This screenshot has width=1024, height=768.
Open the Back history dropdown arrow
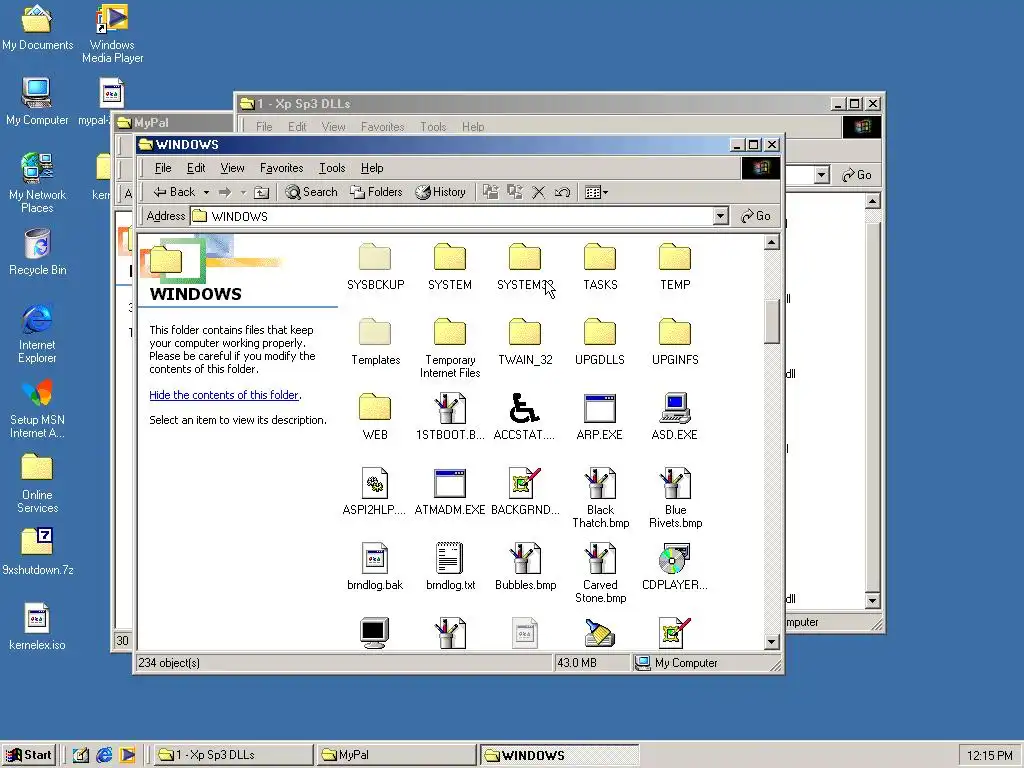[x=206, y=192]
